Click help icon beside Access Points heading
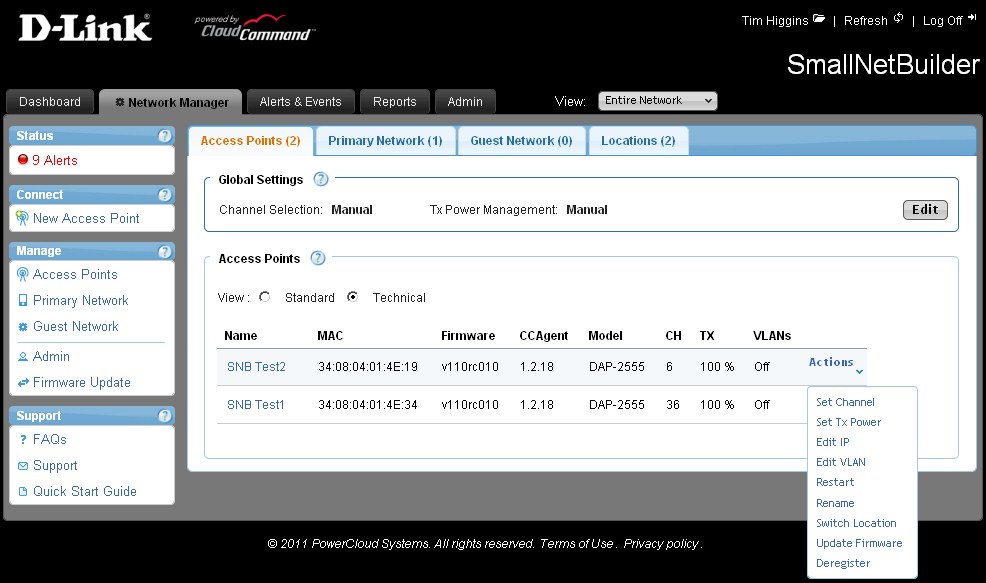The image size is (986, 583). [x=318, y=258]
